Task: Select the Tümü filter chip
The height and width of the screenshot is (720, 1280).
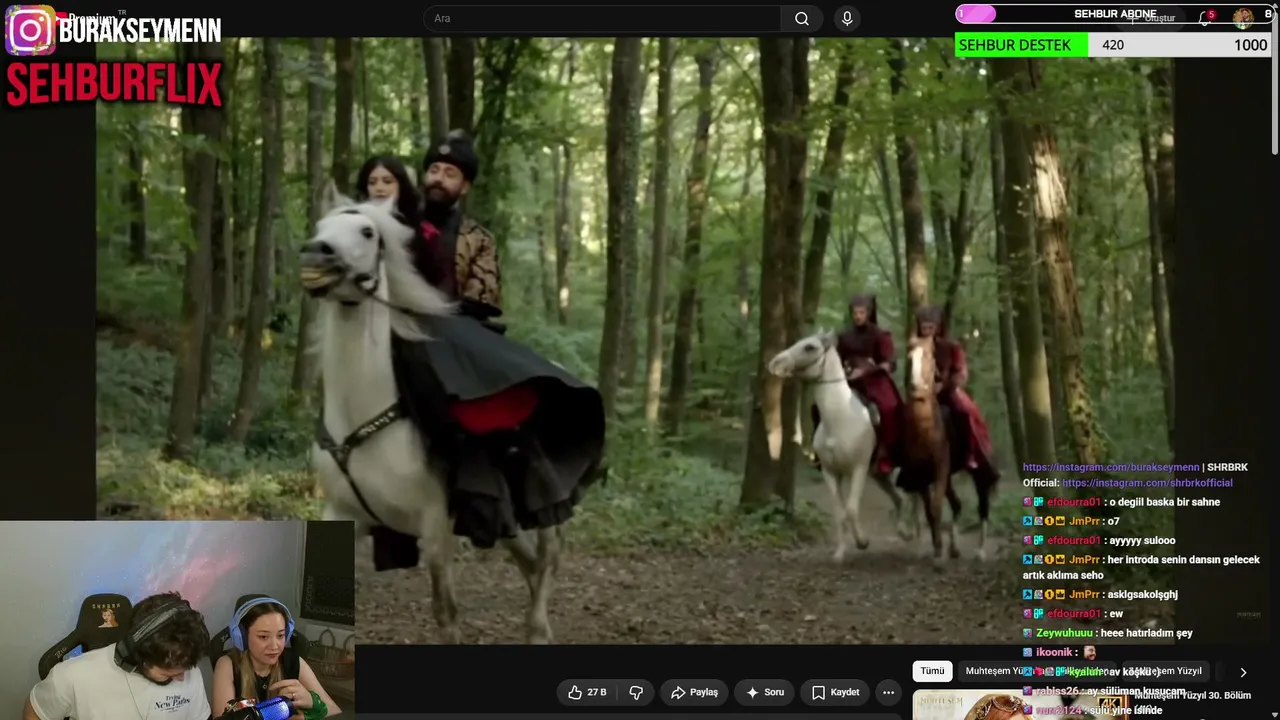Action: tap(932, 671)
